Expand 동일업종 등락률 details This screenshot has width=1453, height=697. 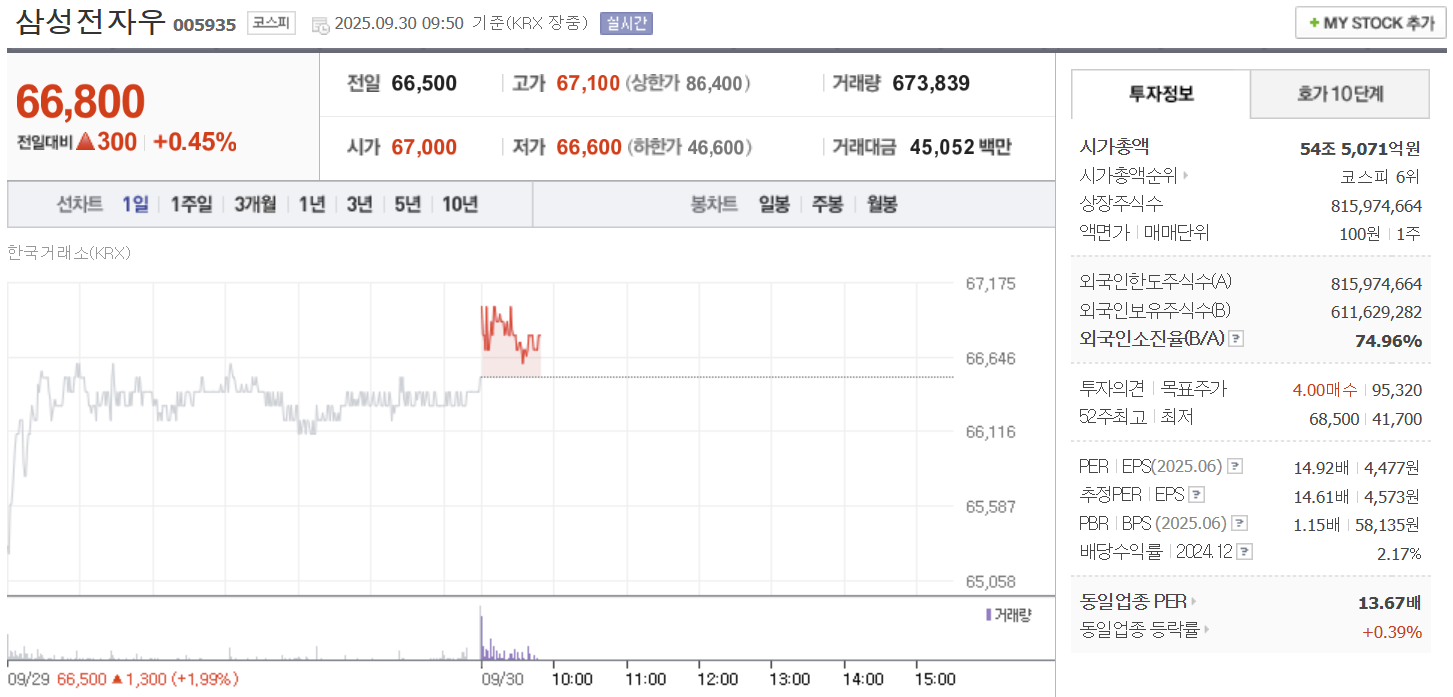[1206, 630]
